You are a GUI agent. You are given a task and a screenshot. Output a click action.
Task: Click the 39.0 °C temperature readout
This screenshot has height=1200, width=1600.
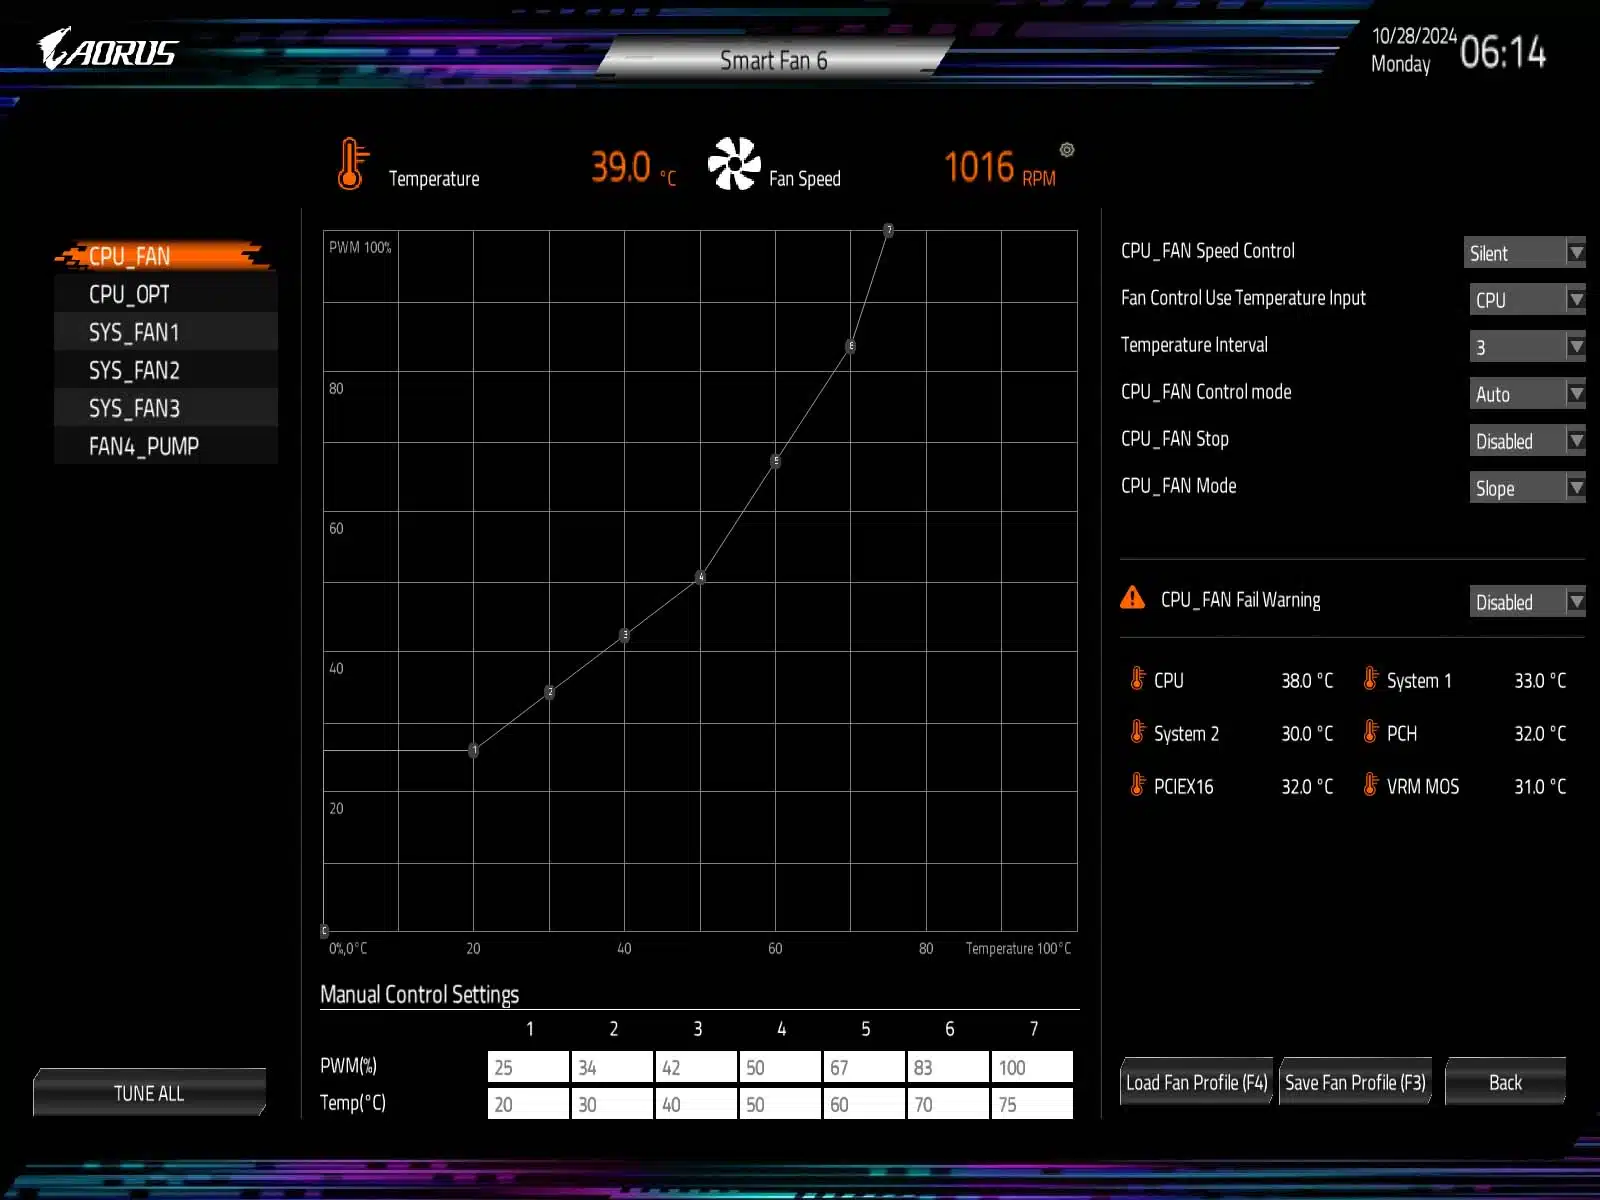(633, 167)
